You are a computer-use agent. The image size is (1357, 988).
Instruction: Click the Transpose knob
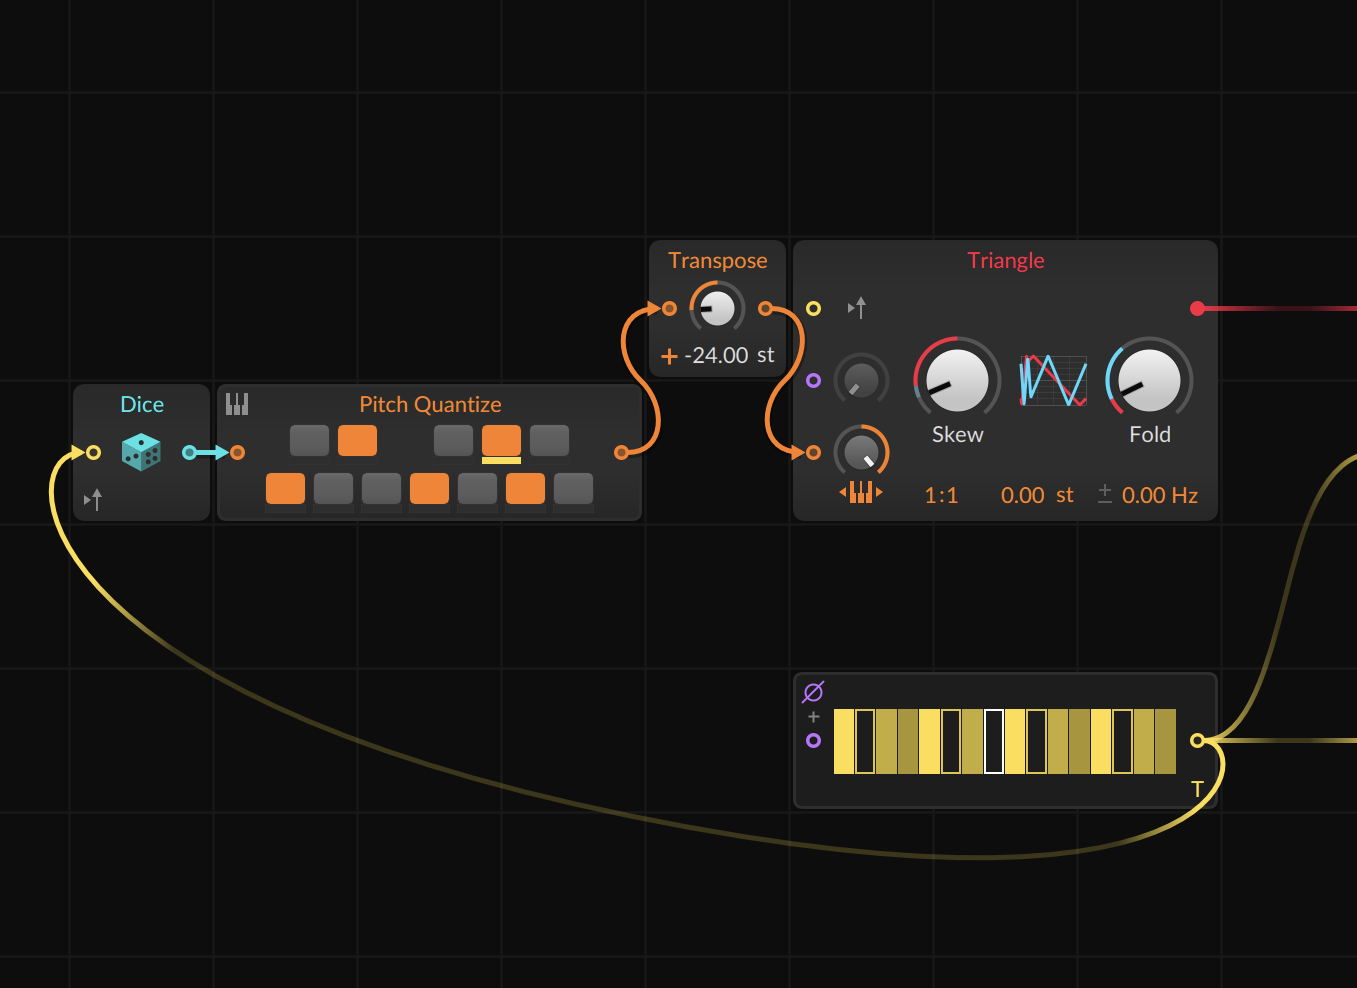[x=717, y=308]
